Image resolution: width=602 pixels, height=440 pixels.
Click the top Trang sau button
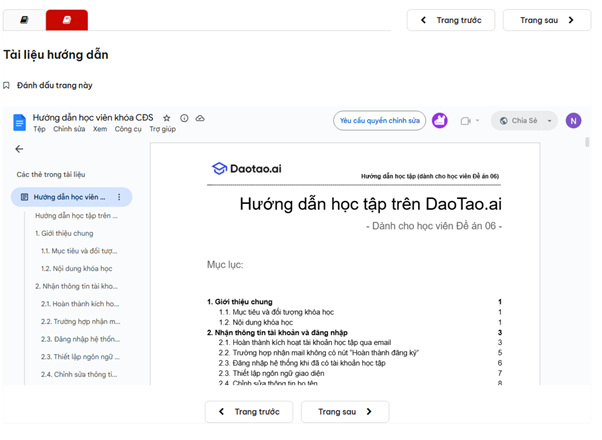[547, 20]
